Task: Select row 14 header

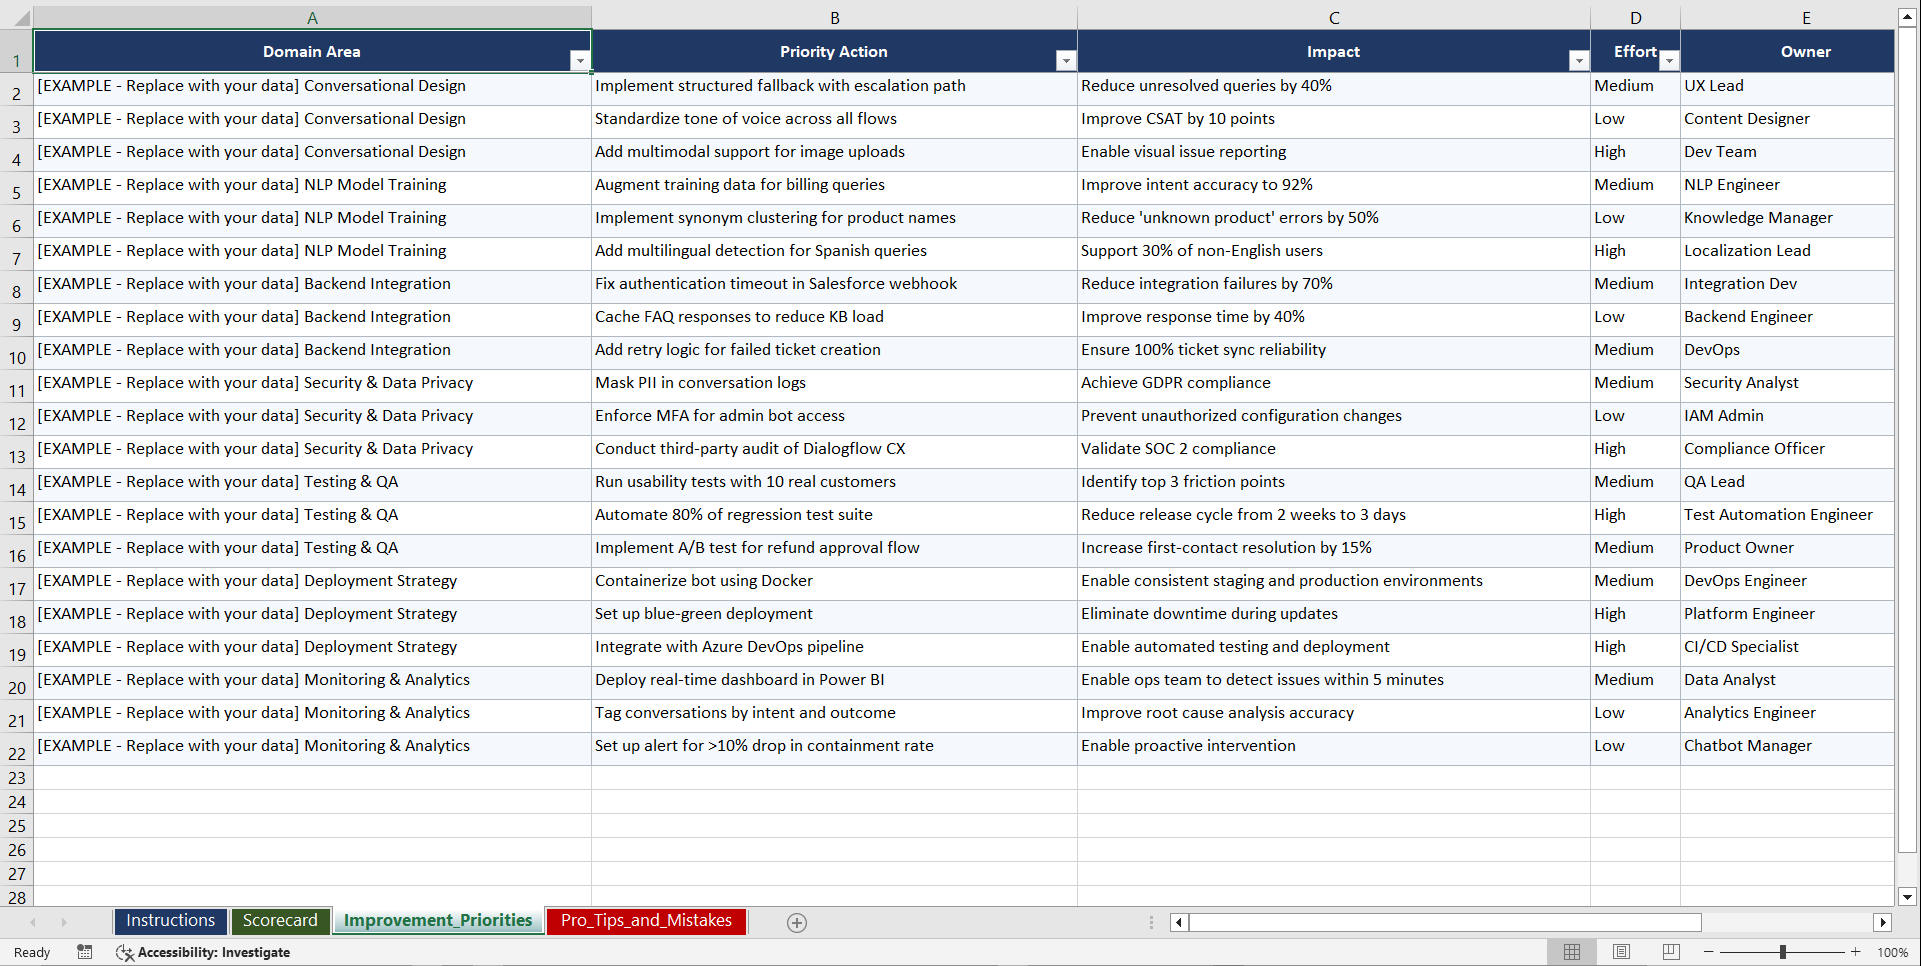Action: [x=16, y=485]
